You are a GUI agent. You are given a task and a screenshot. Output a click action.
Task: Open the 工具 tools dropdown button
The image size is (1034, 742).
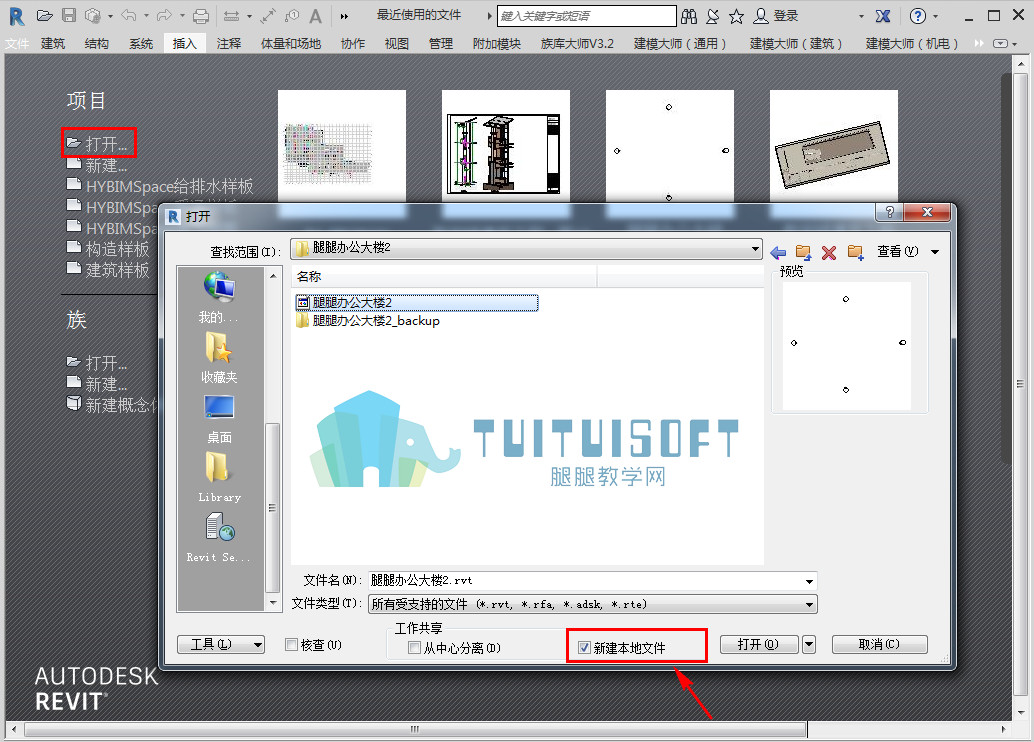coord(221,644)
